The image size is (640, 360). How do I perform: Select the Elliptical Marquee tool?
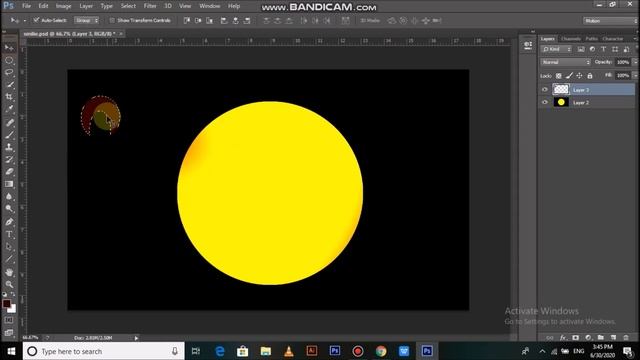click(9, 60)
